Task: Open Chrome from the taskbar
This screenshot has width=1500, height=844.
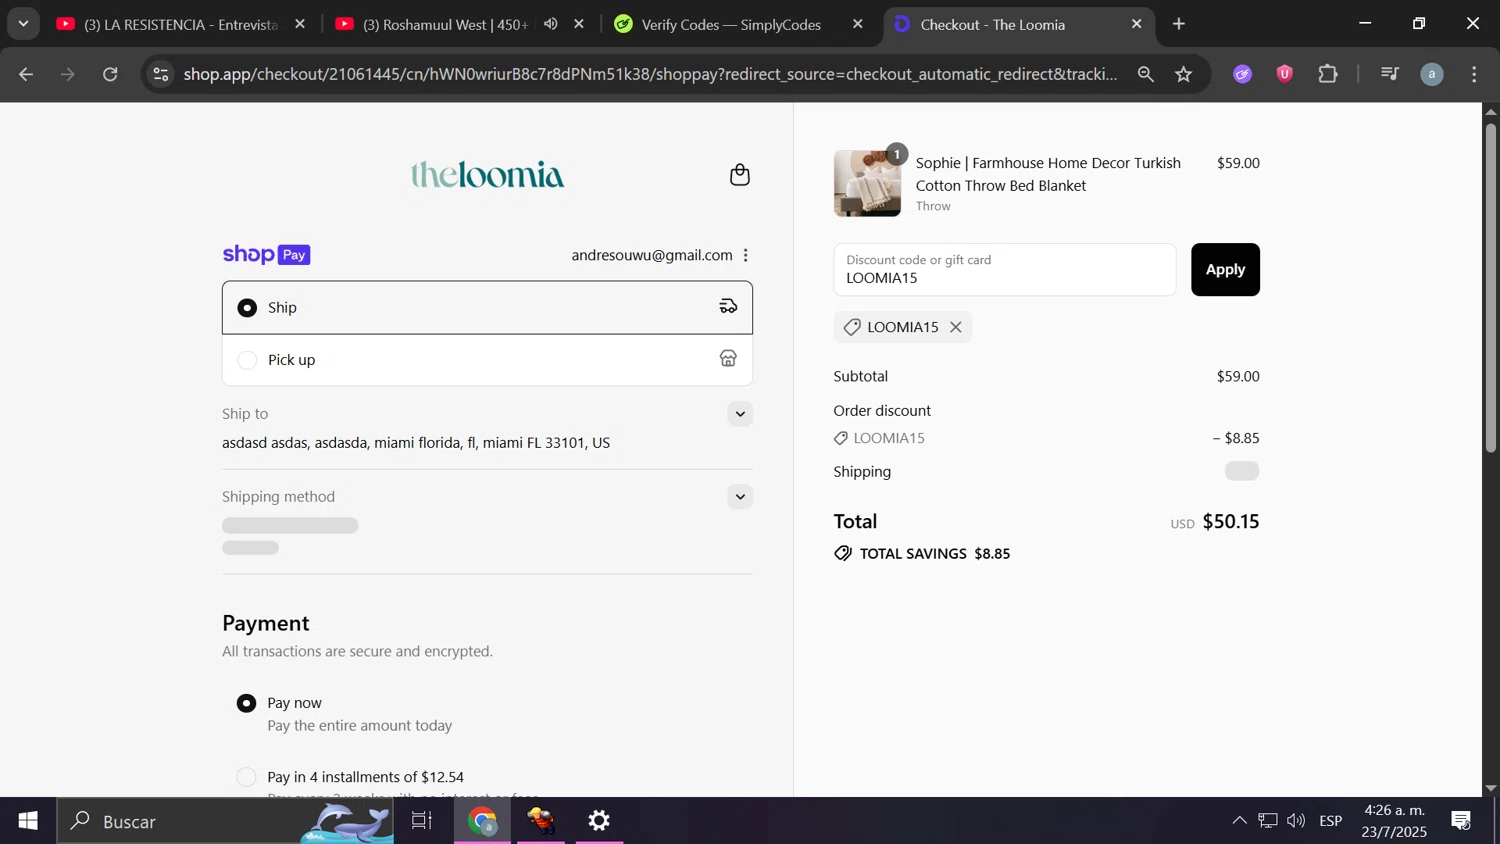Action: (483, 821)
